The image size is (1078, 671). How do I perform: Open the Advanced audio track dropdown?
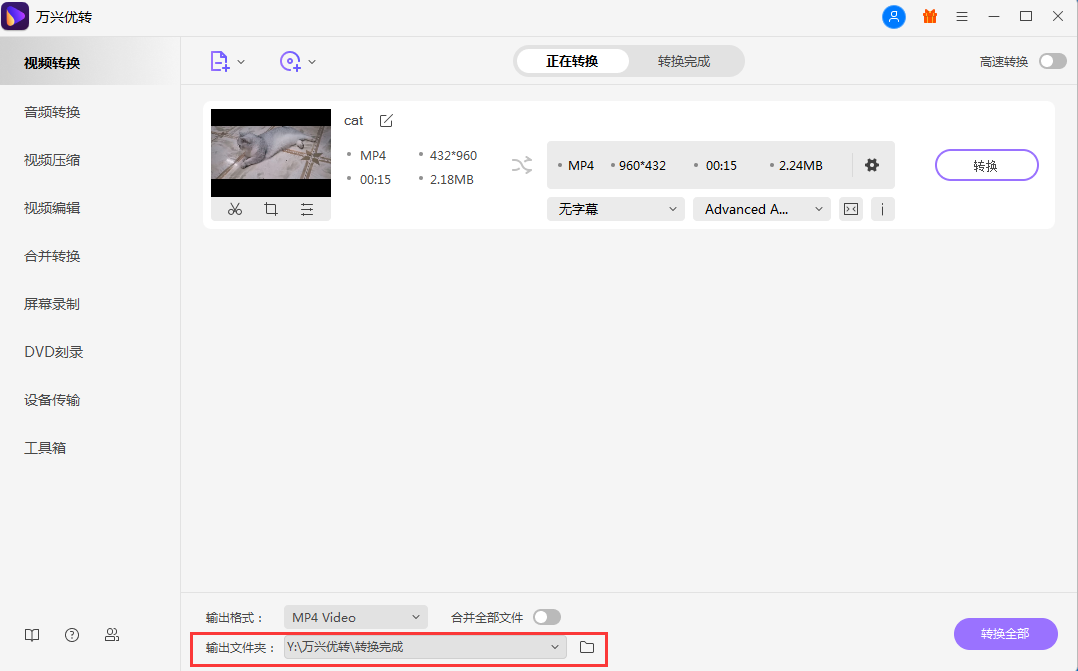coord(761,209)
